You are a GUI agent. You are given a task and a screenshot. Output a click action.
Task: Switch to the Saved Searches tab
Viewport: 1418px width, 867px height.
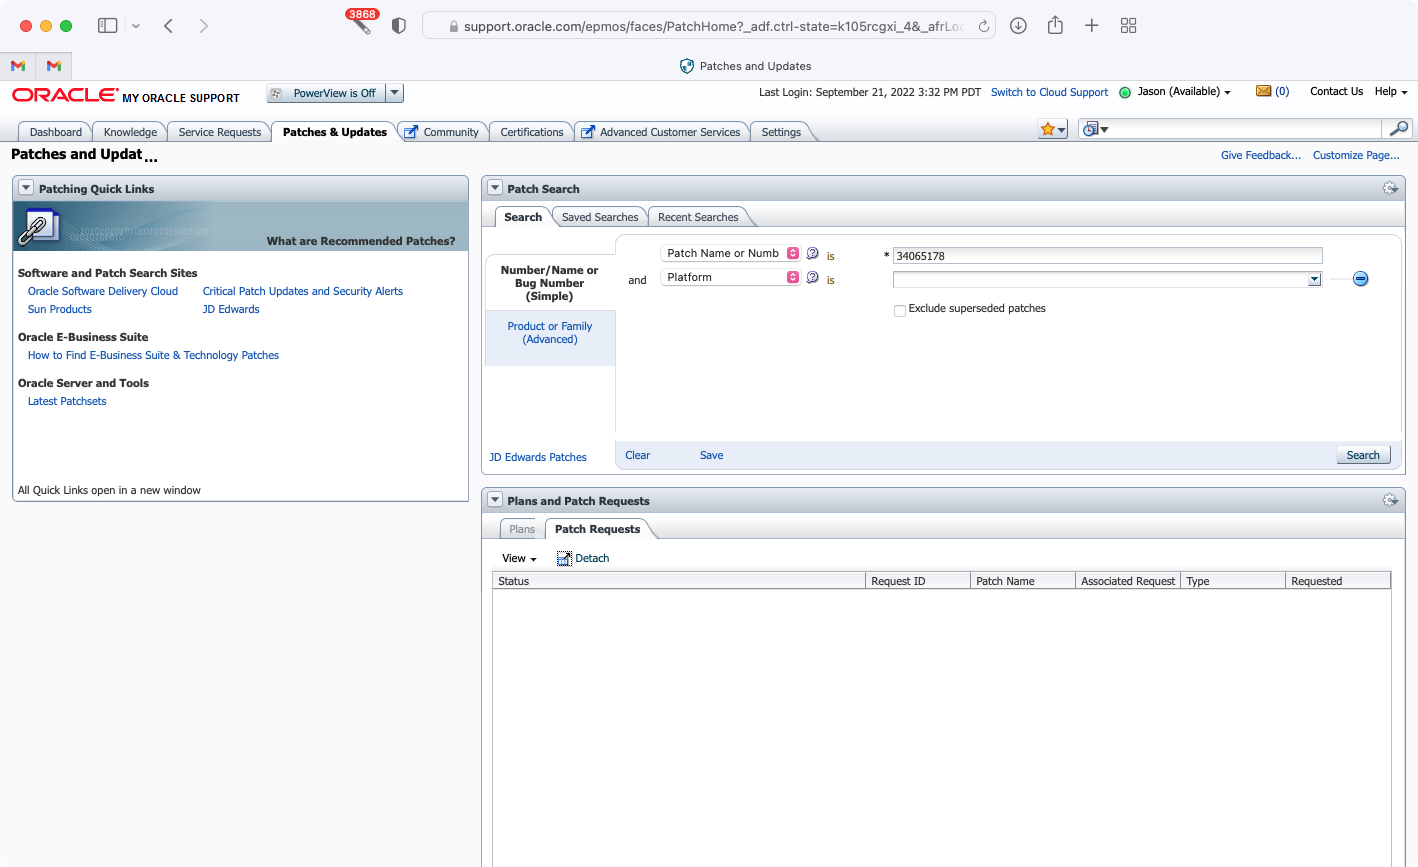(x=599, y=217)
